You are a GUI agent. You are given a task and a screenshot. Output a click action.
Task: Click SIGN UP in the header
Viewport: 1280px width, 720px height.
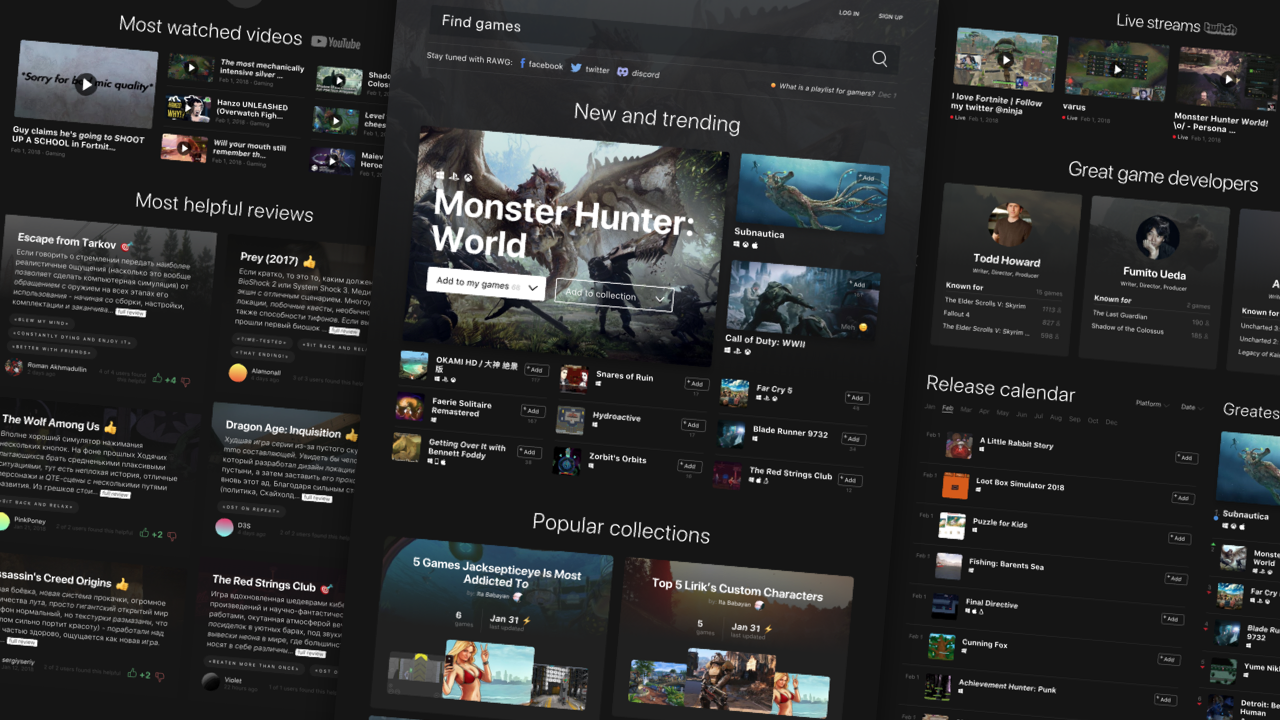[x=890, y=17]
